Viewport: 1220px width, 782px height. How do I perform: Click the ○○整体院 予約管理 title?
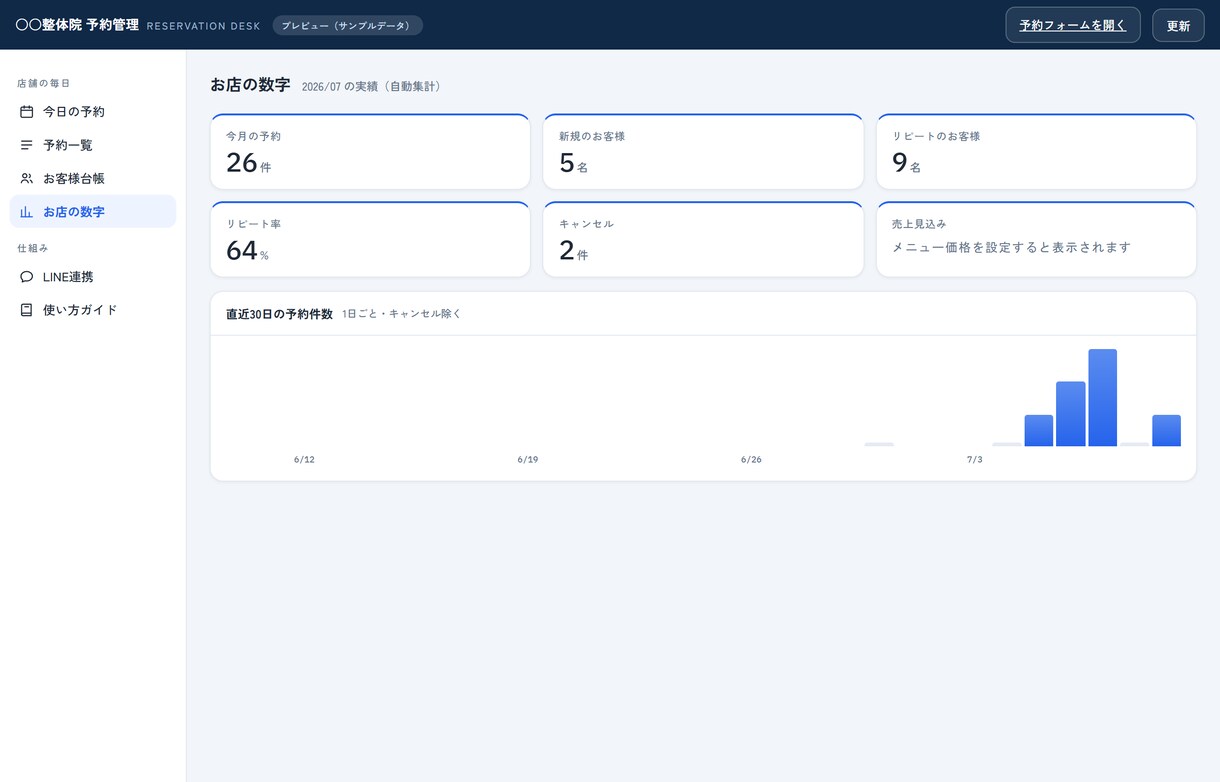[77, 25]
